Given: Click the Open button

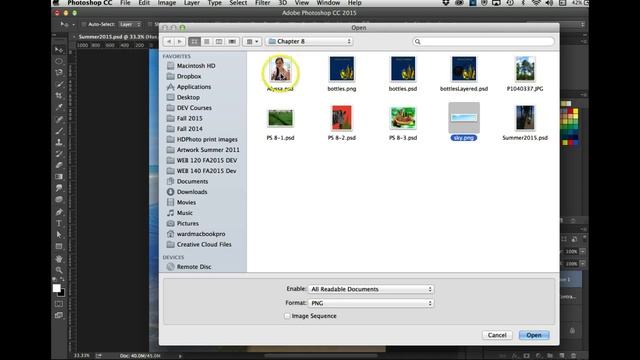Looking at the screenshot, I should coord(534,335).
